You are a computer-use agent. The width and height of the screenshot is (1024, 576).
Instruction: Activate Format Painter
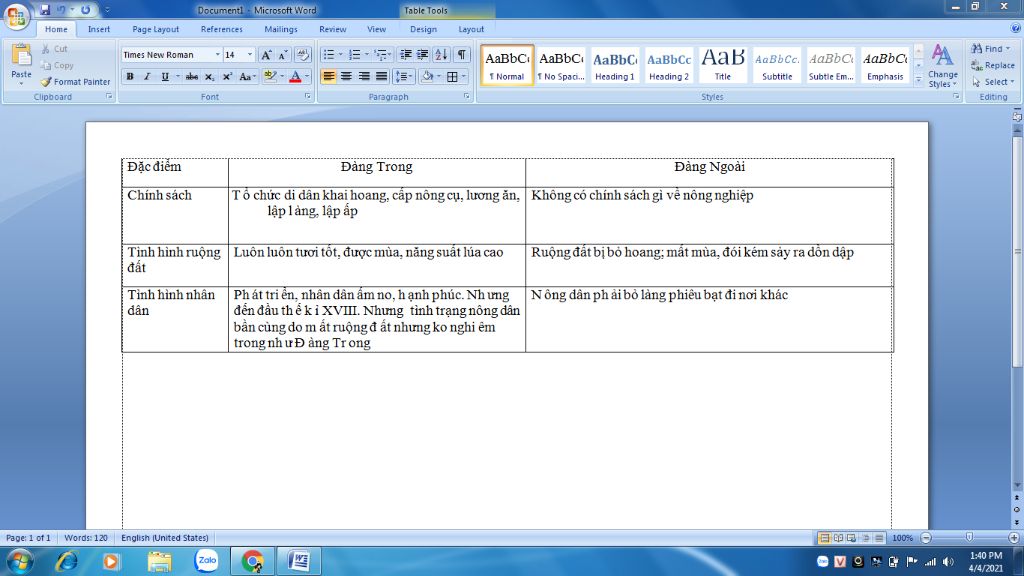click(x=75, y=82)
